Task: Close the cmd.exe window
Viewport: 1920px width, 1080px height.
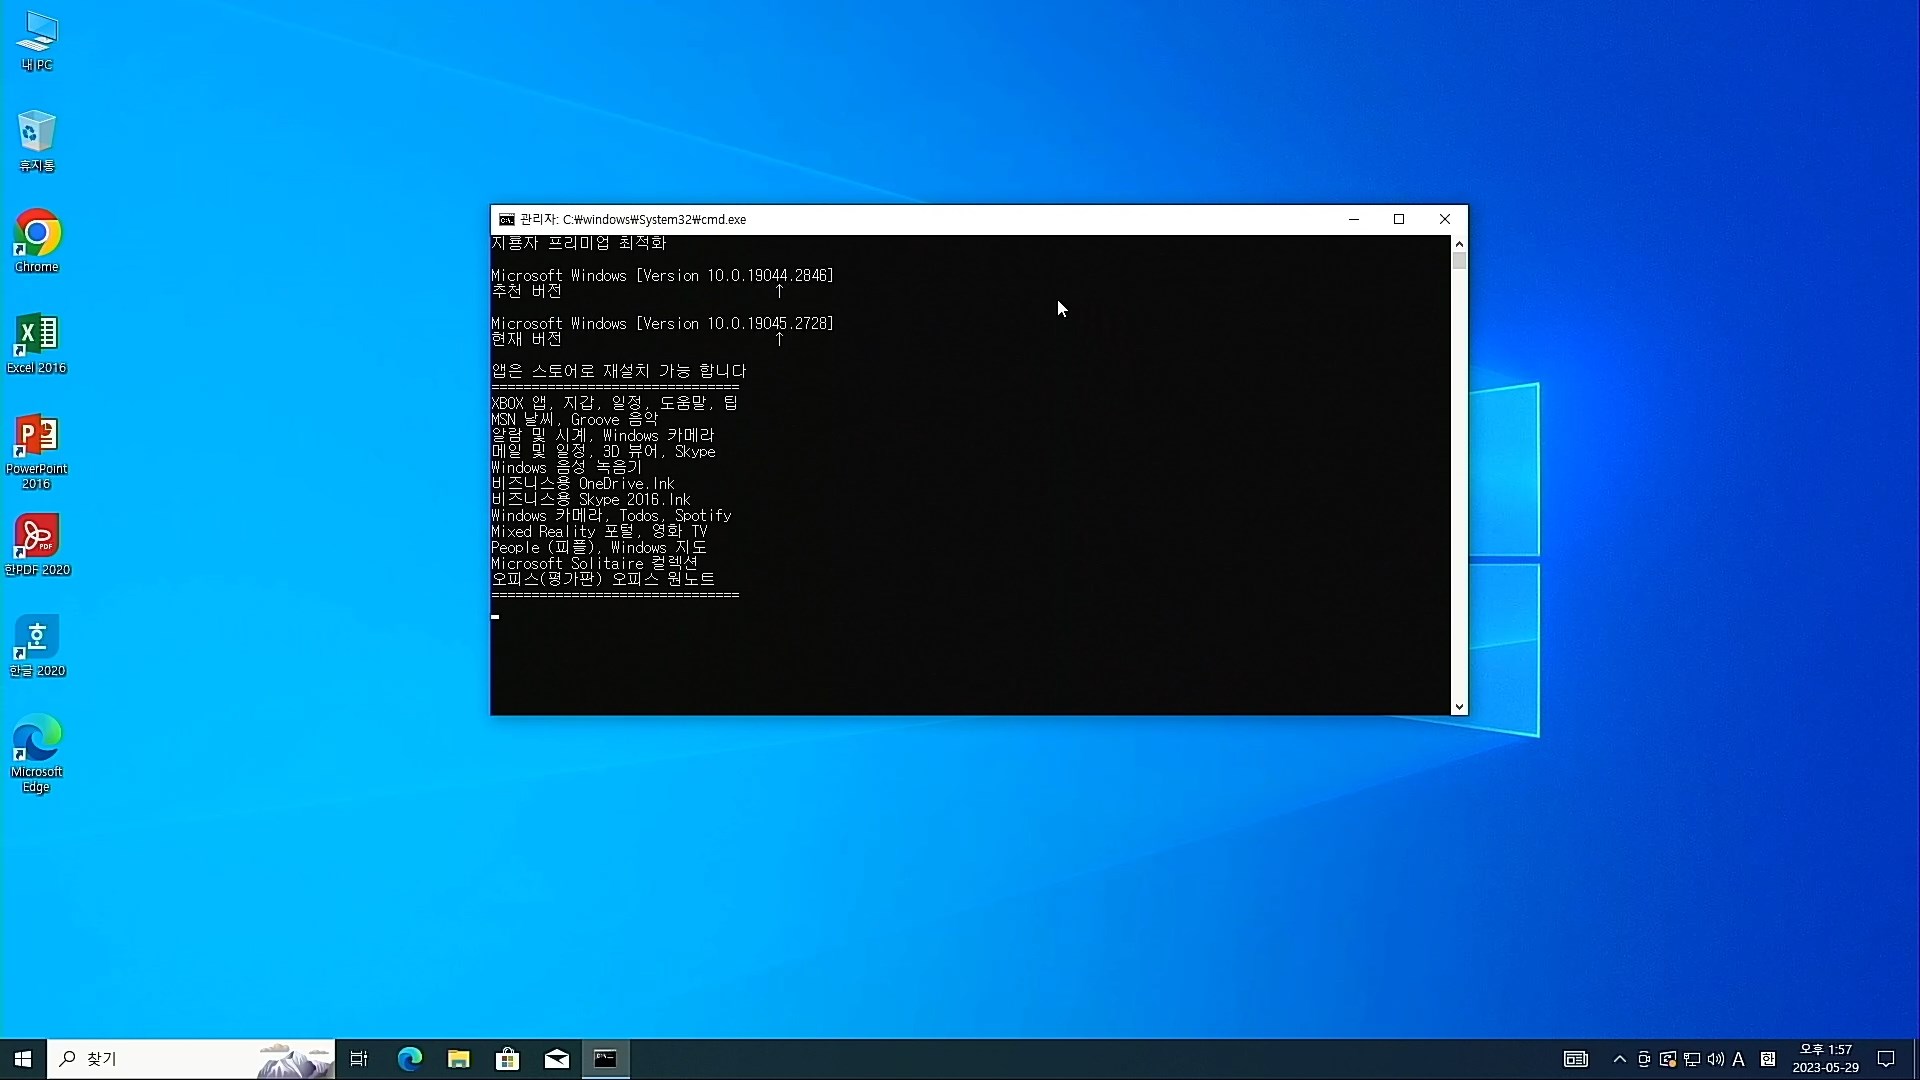Action: coord(1445,219)
